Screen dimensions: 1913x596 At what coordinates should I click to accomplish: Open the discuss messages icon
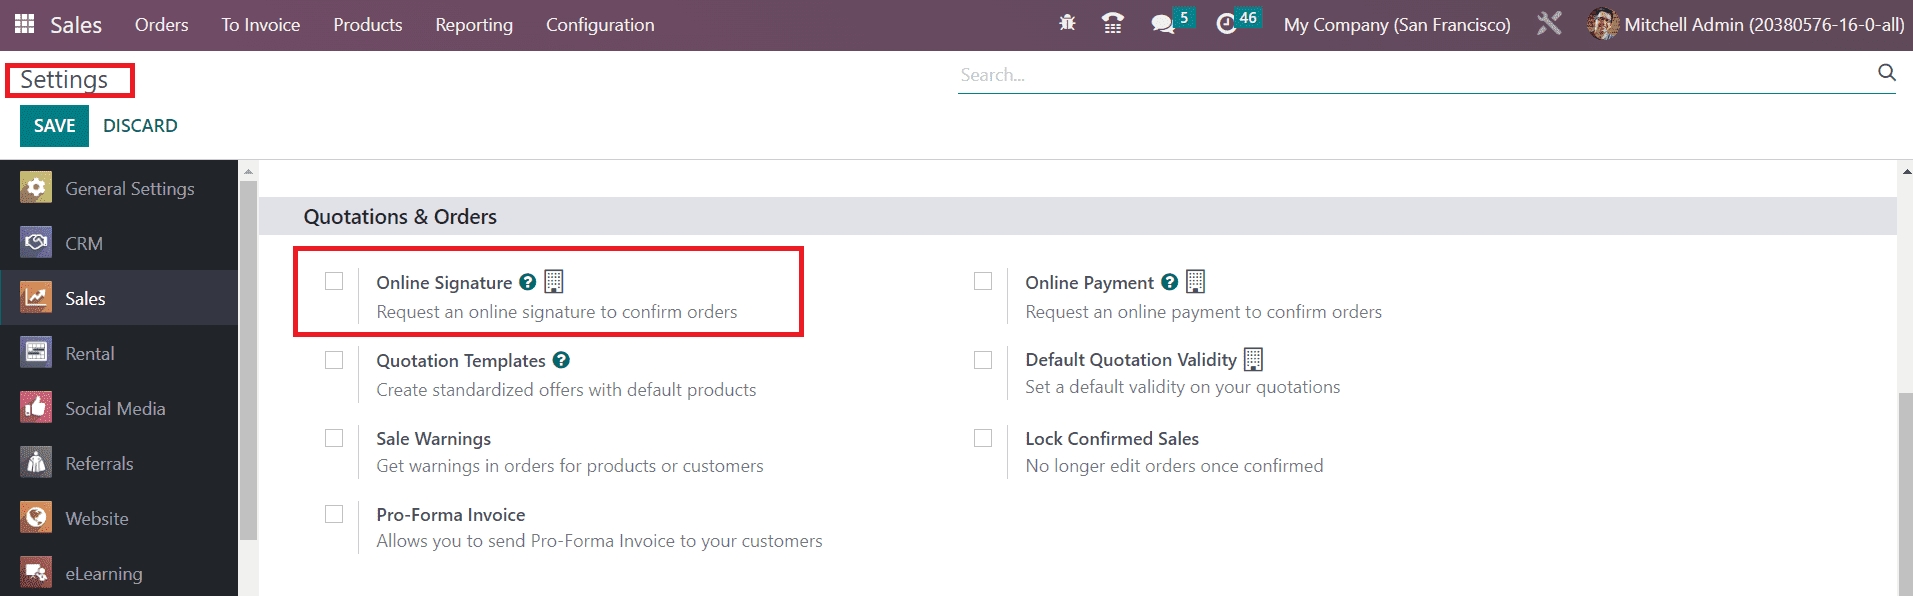tap(1162, 24)
